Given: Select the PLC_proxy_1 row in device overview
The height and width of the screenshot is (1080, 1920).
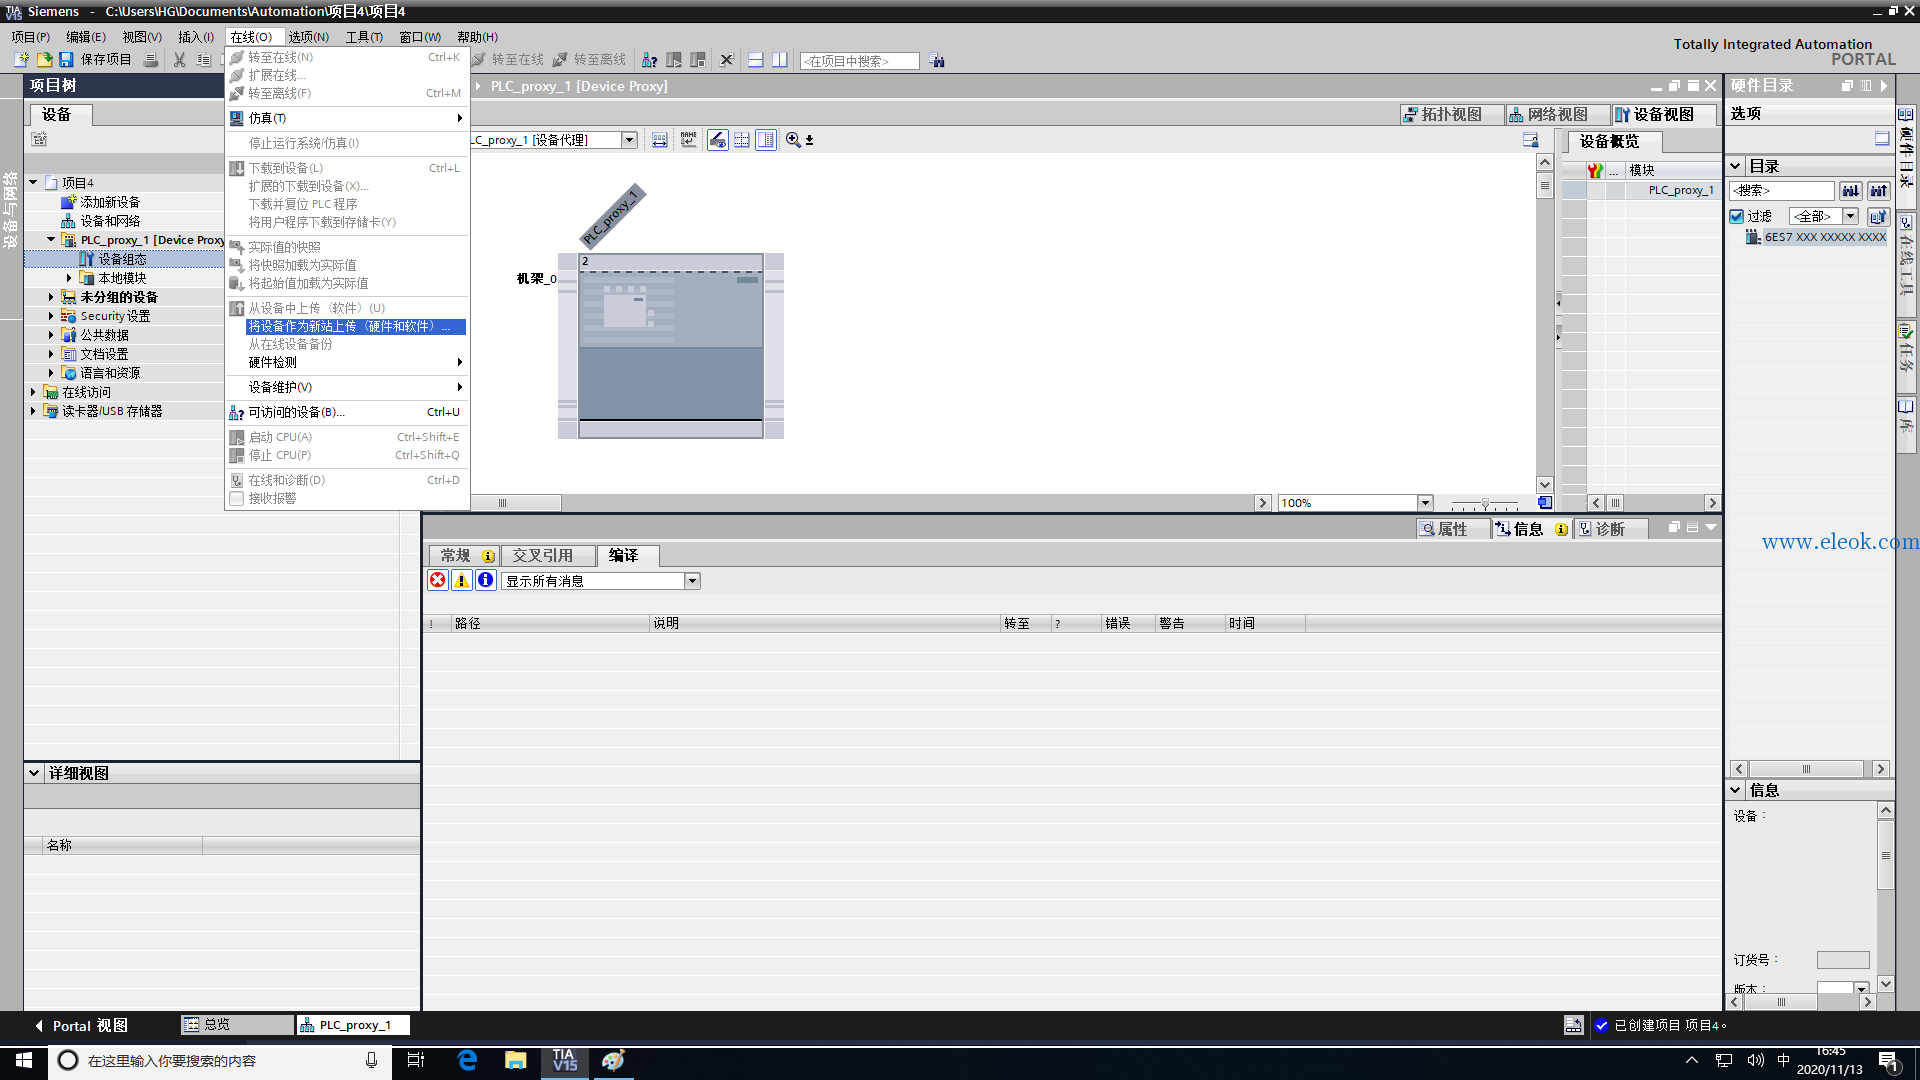Looking at the screenshot, I should click(x=1640, y=190).
